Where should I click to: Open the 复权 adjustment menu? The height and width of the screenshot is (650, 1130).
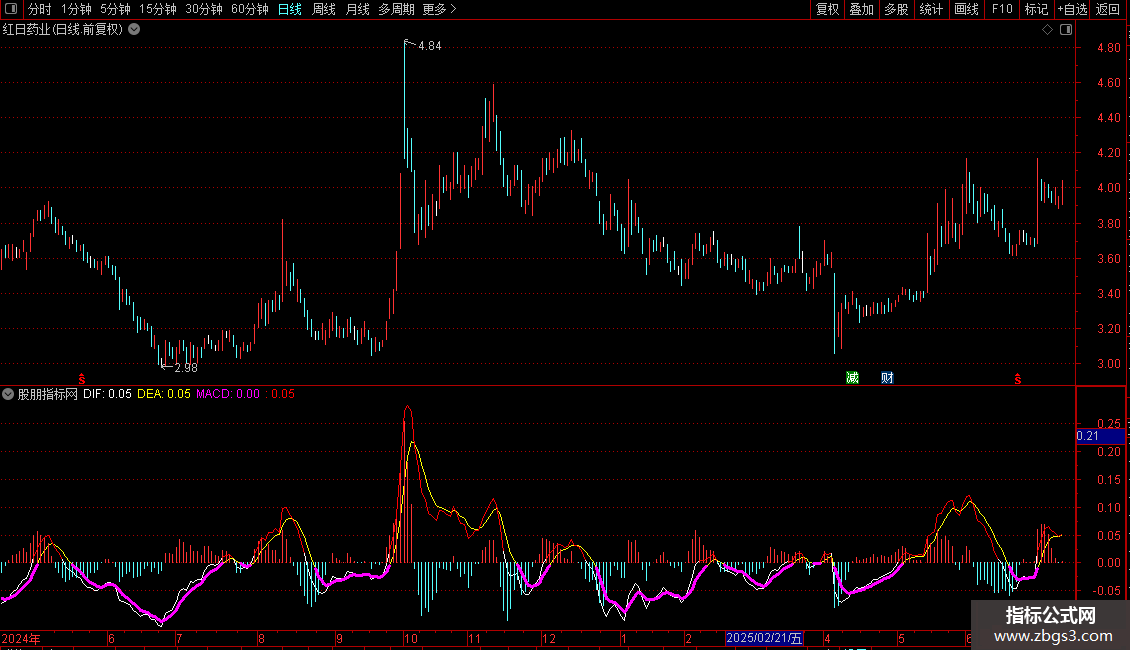[827, 9]
